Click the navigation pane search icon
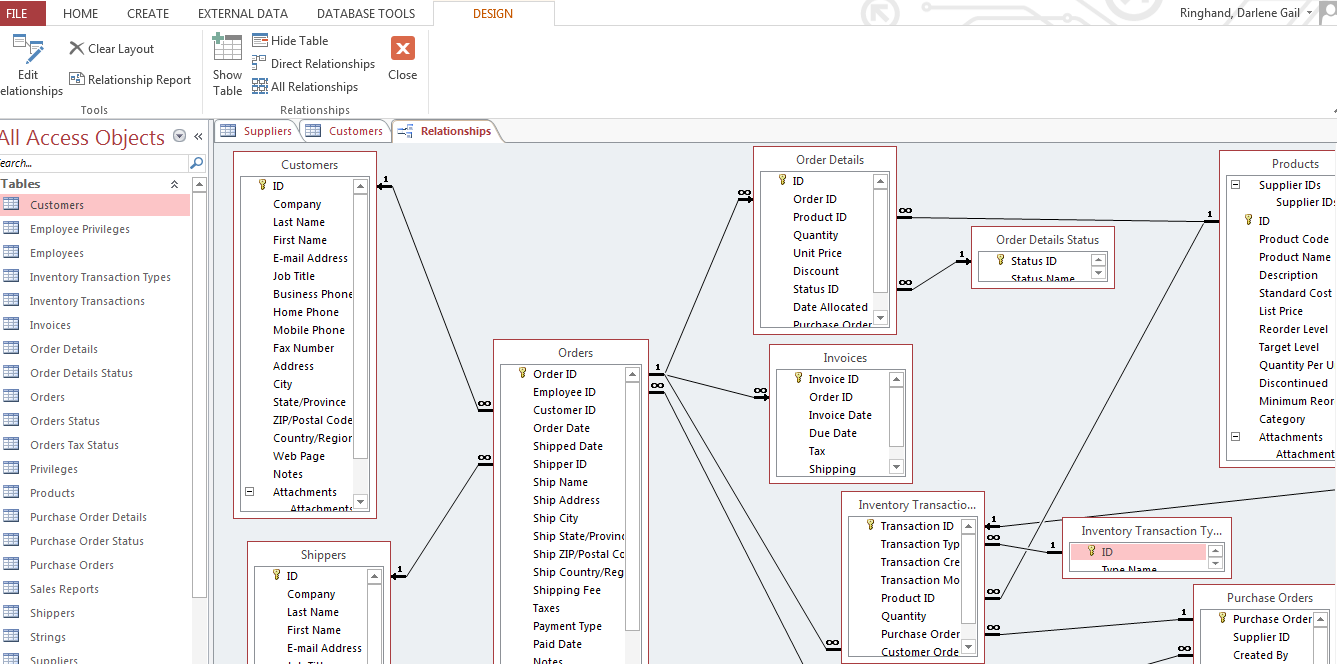 197,163
